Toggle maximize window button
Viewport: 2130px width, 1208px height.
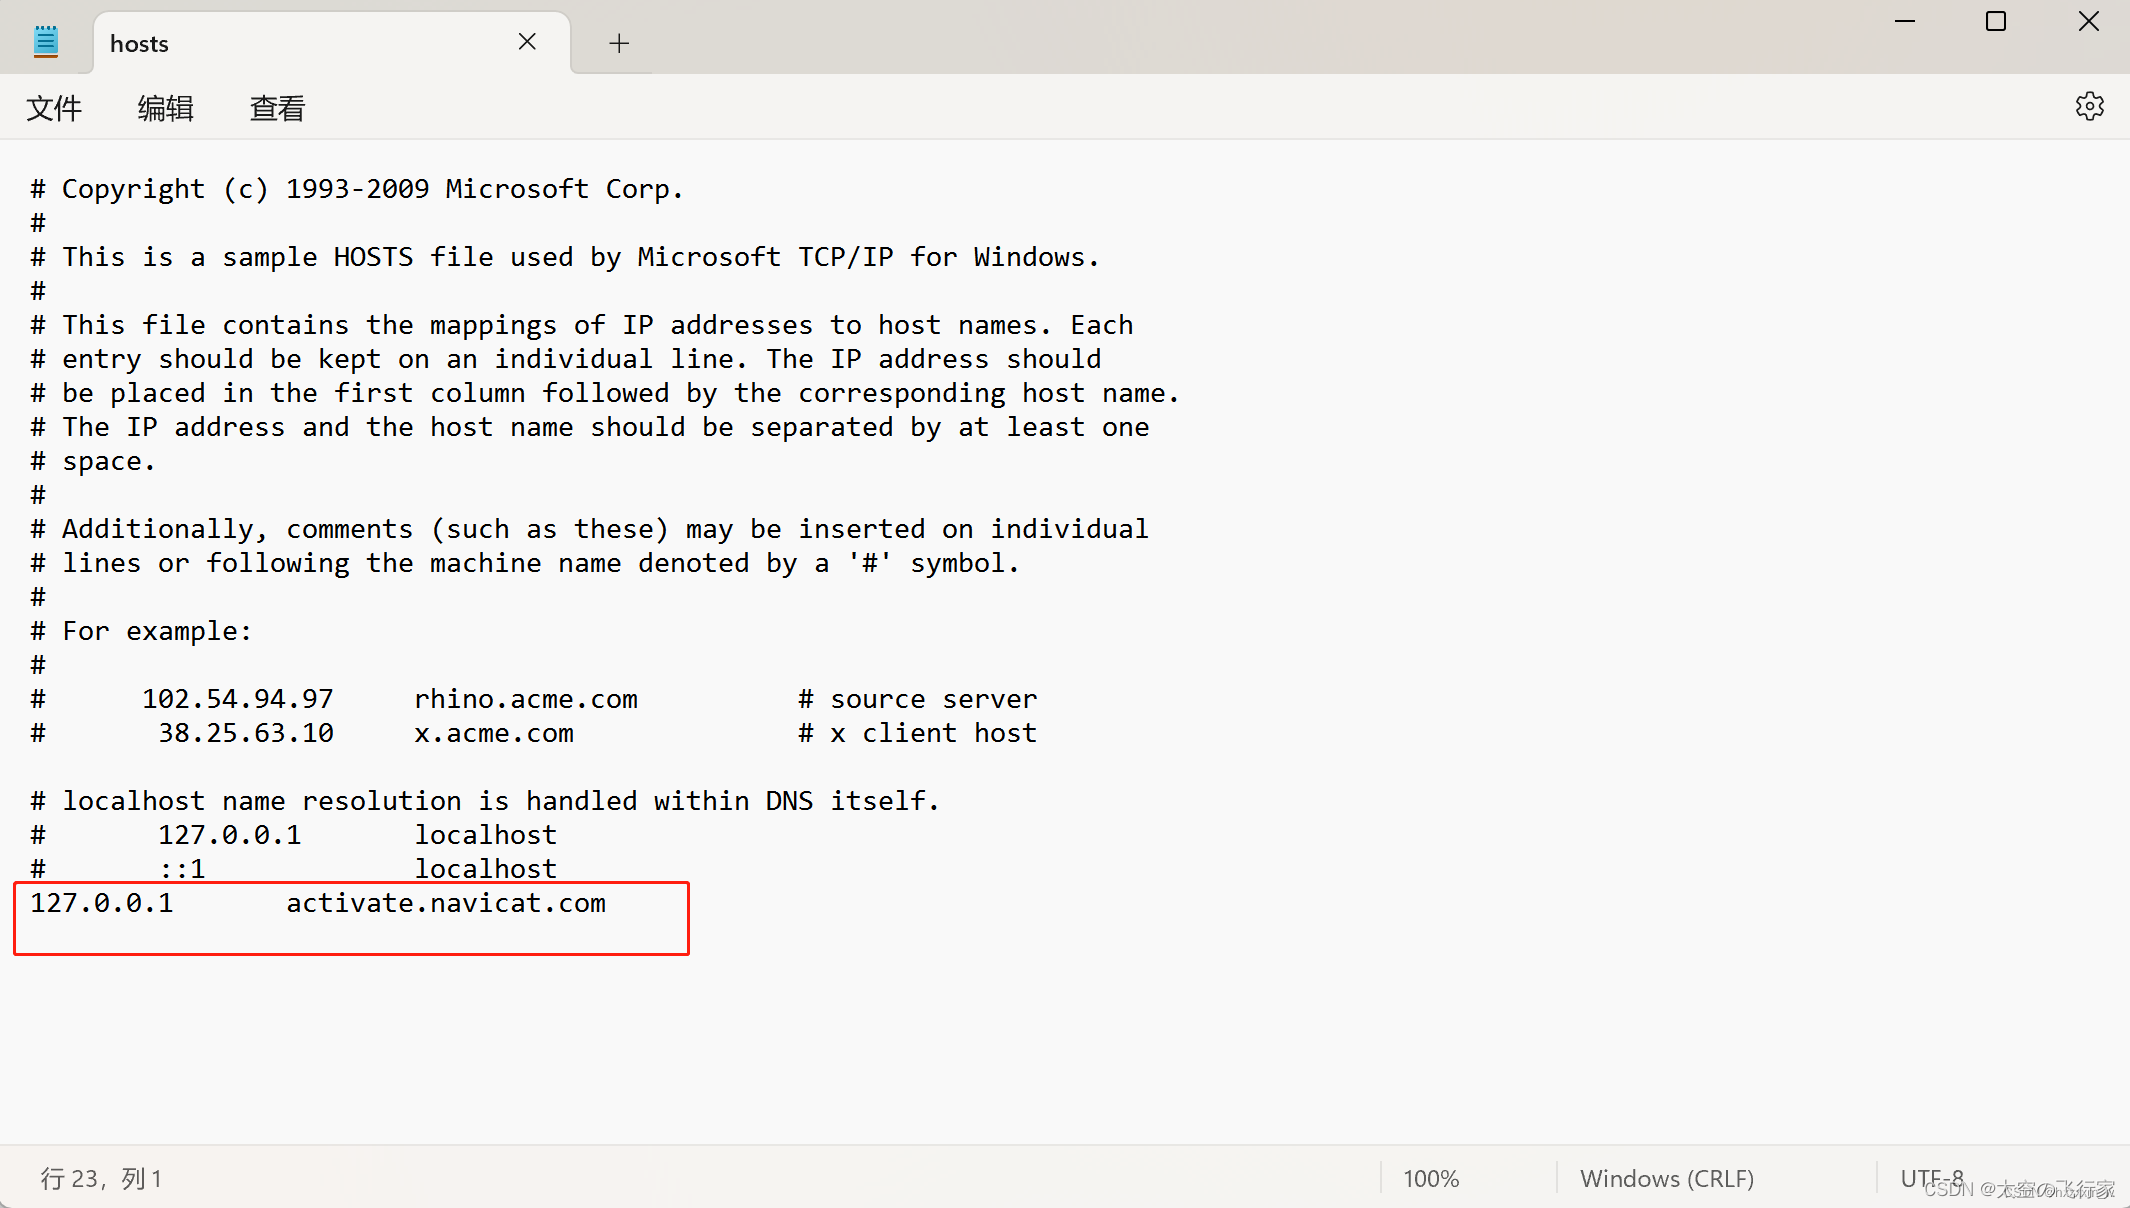1995,22
